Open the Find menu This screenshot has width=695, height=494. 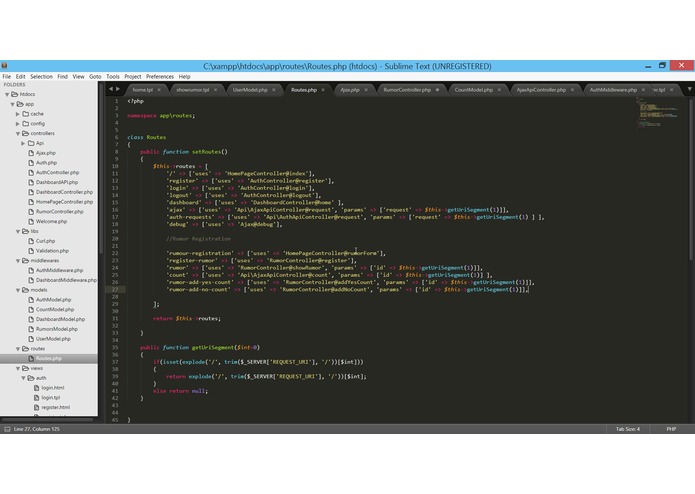click(x=62, y=77)
